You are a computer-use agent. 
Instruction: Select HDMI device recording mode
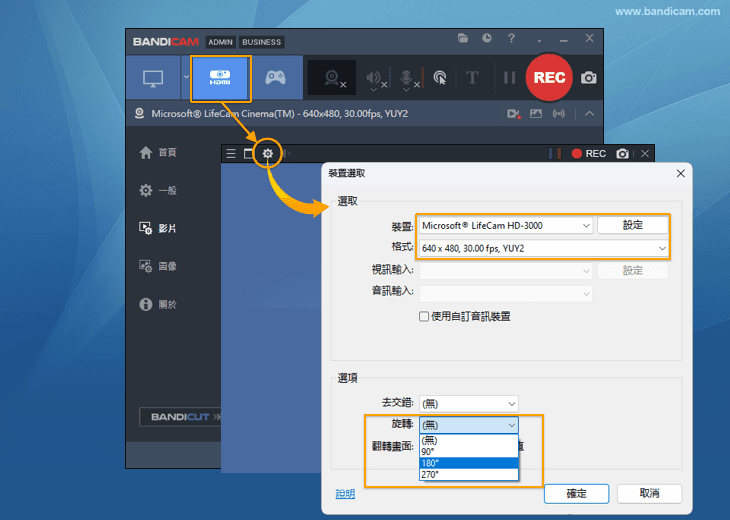pyautogui.click(x=221, y=78)
